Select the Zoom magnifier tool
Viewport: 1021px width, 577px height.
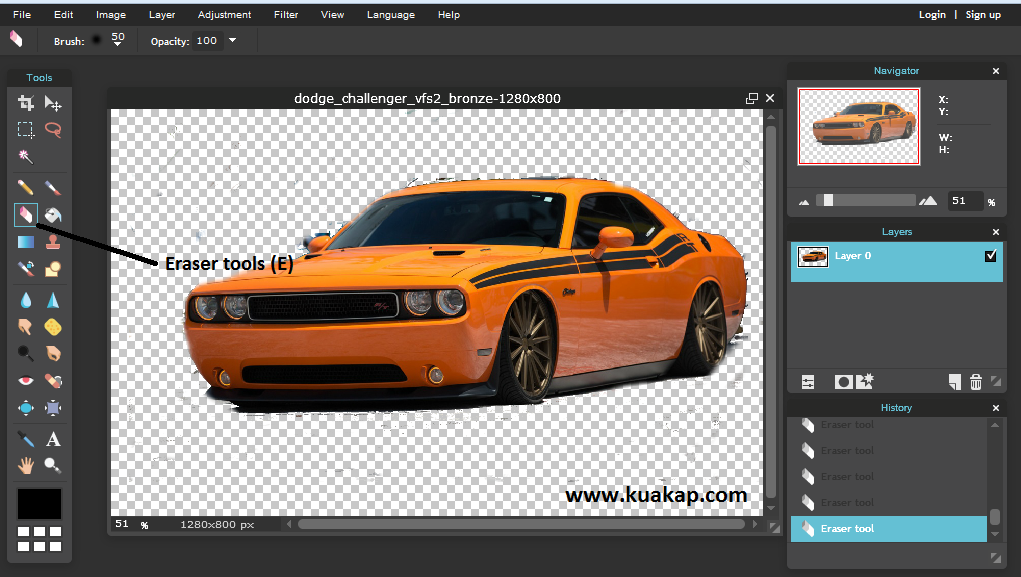(x=53, y=465)
